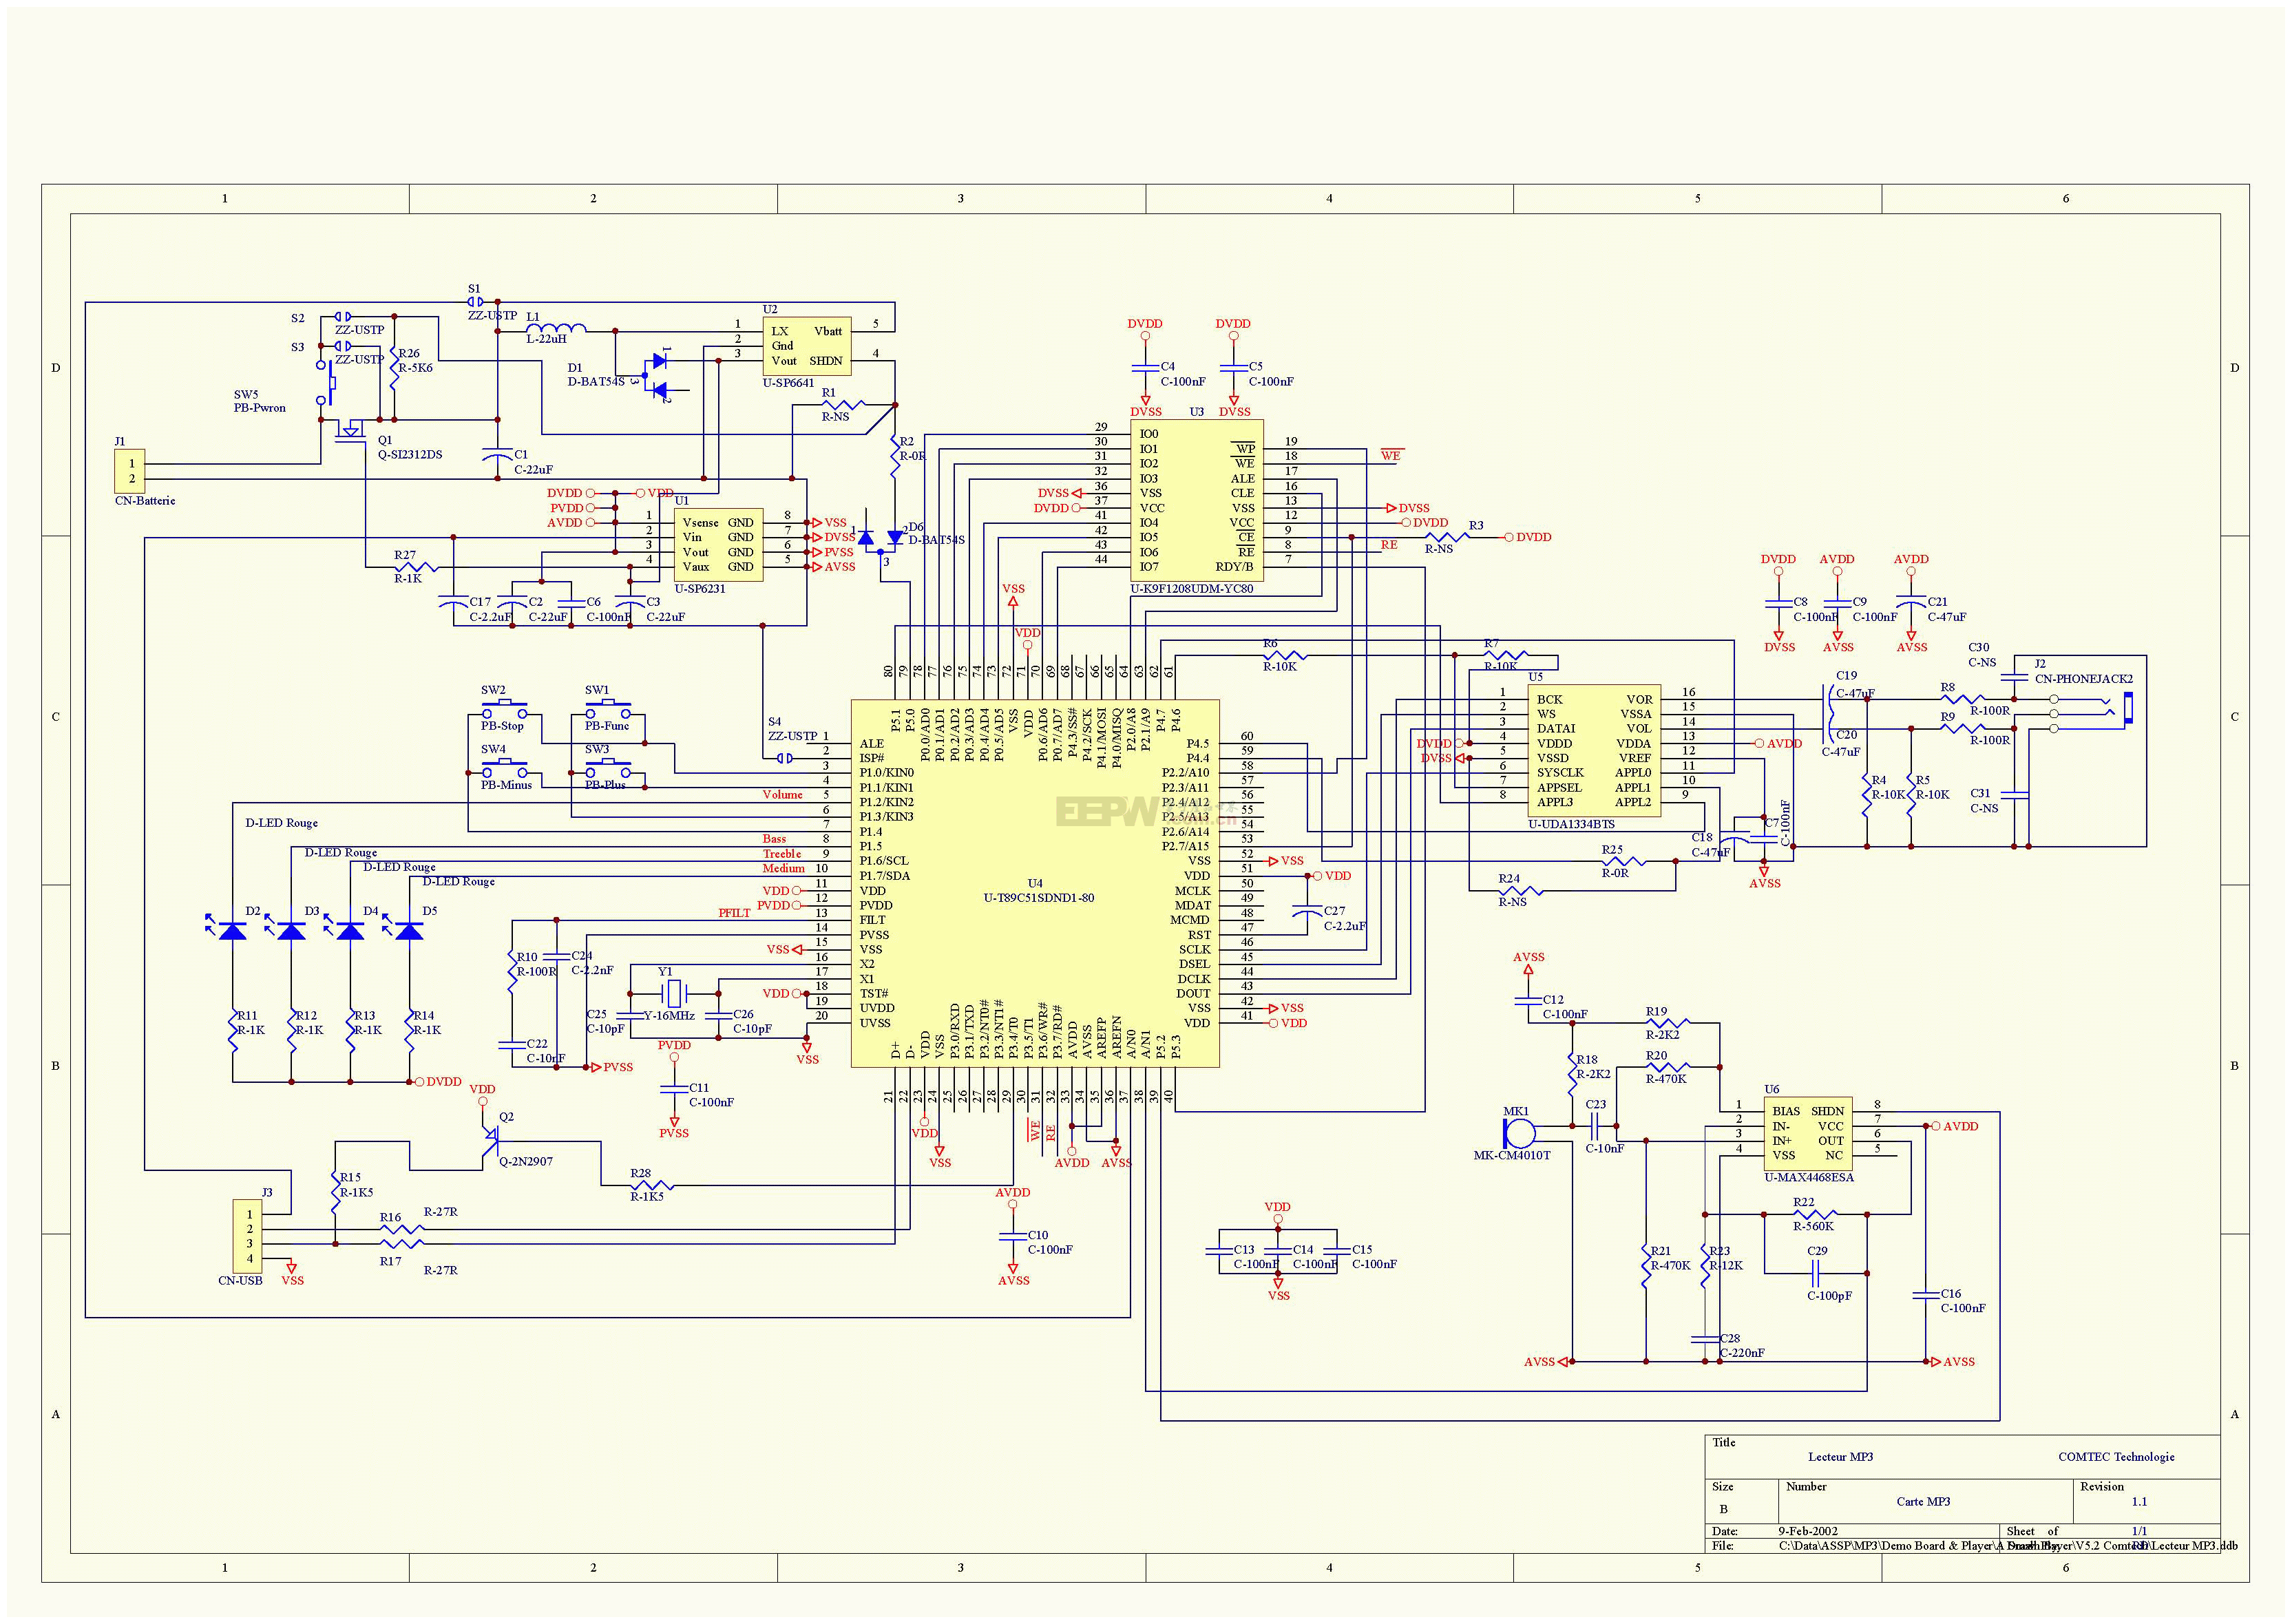Select the U3 K9F1208 flash memory chip
Viewport: 2292px width, 1624px height.
tap(1196, 500)
